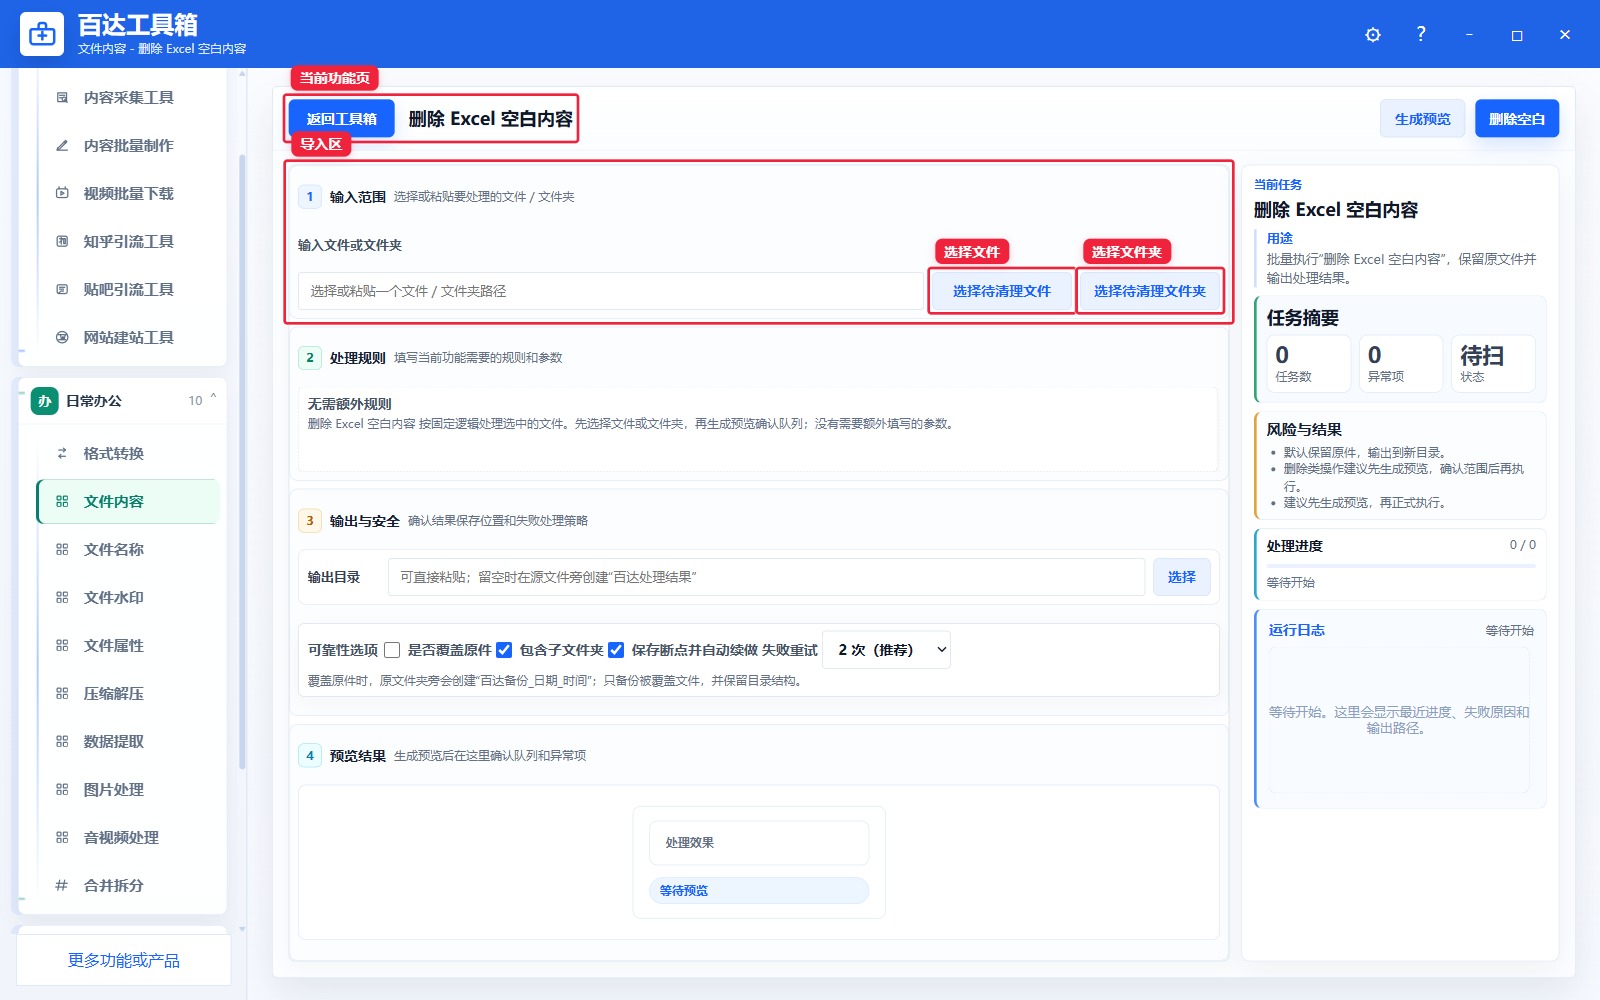Viewport: 1600px width, 1000px height.
Task: Select 压缩解压 from the sidebar
Action: [x=128, y=693]
